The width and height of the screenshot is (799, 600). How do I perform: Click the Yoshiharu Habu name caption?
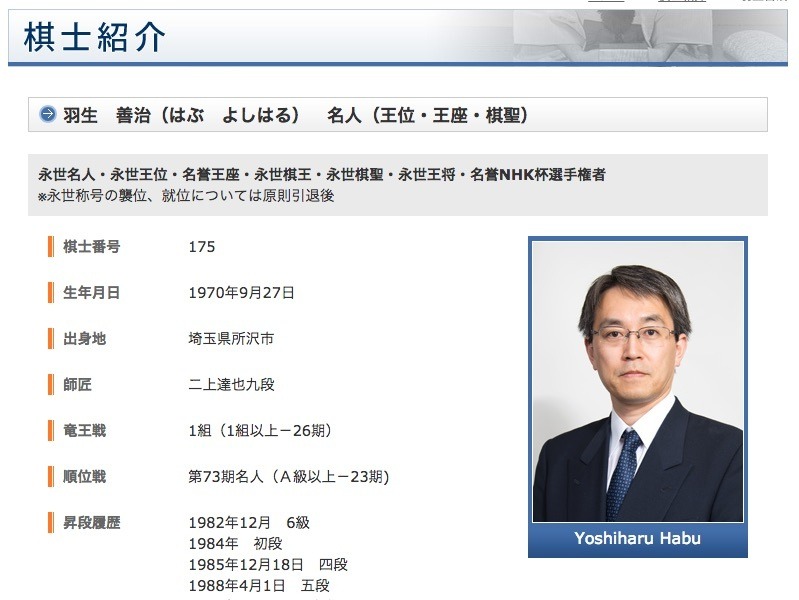637,539
